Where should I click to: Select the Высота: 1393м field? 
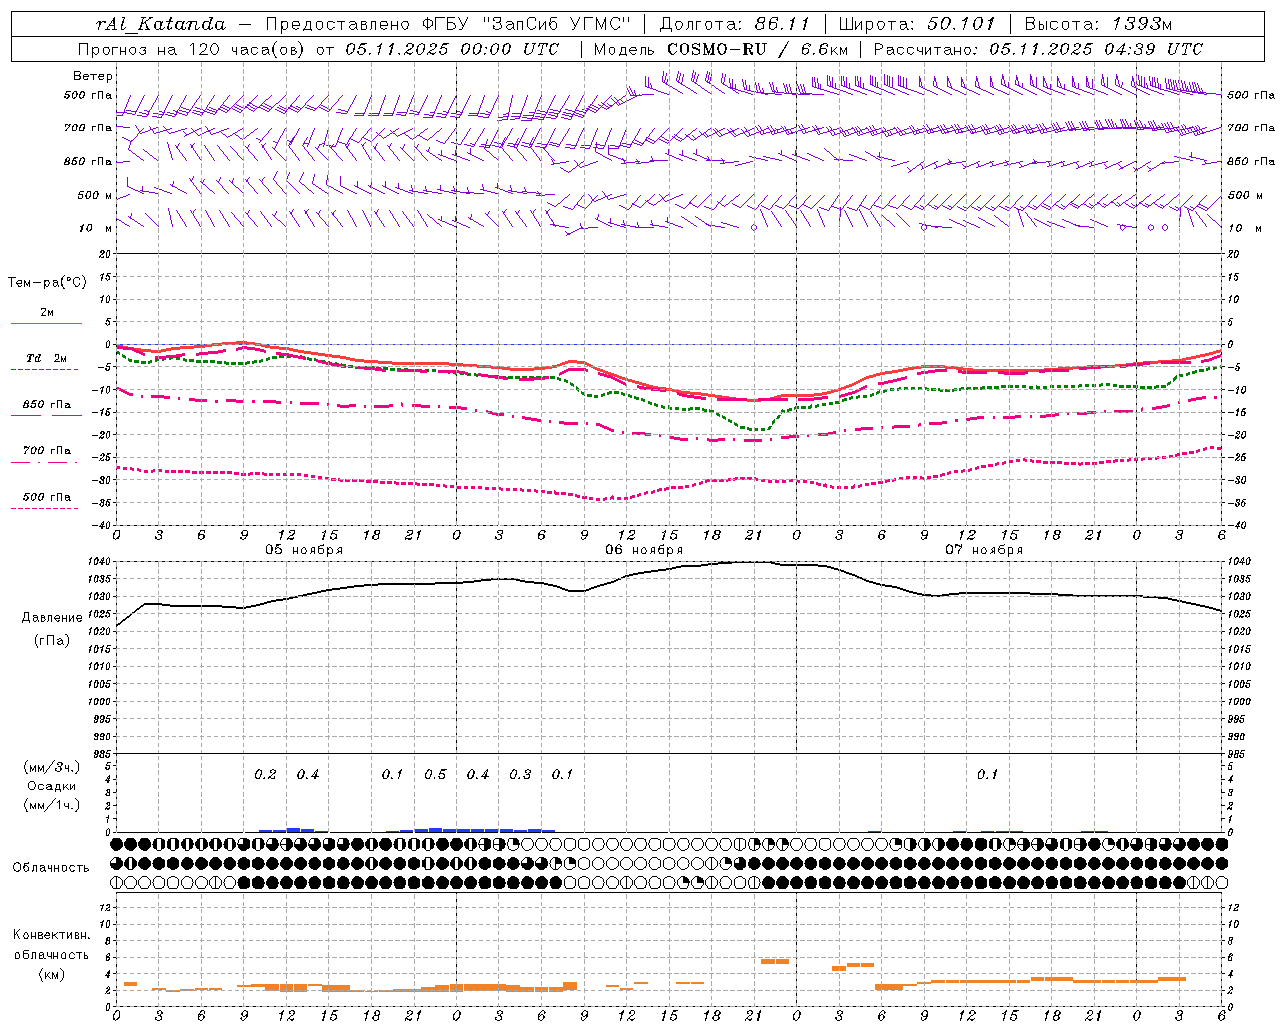pyautogui.click(x=1098, y=24)
